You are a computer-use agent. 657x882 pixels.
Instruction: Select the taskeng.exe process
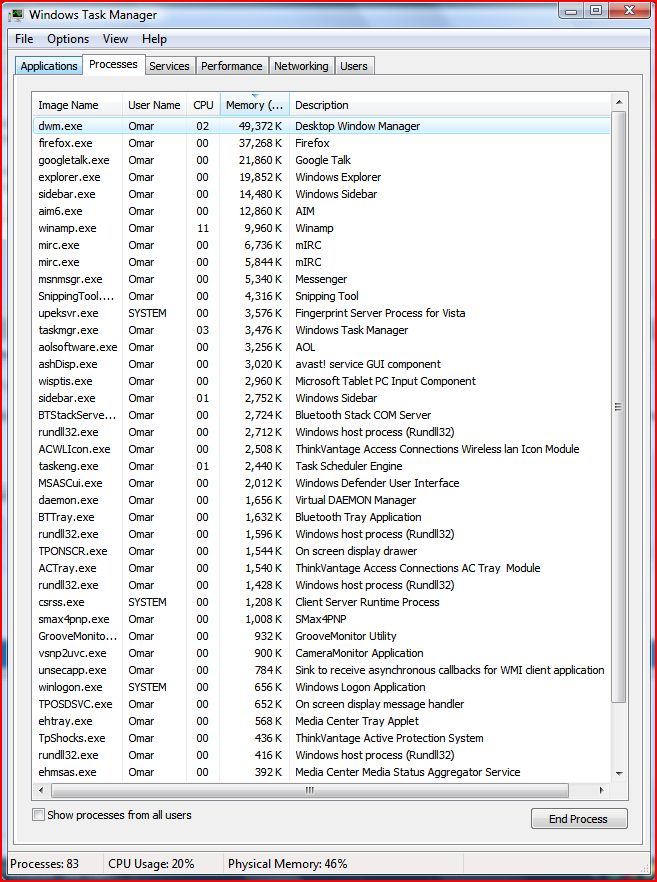click(x=321, y=466)
